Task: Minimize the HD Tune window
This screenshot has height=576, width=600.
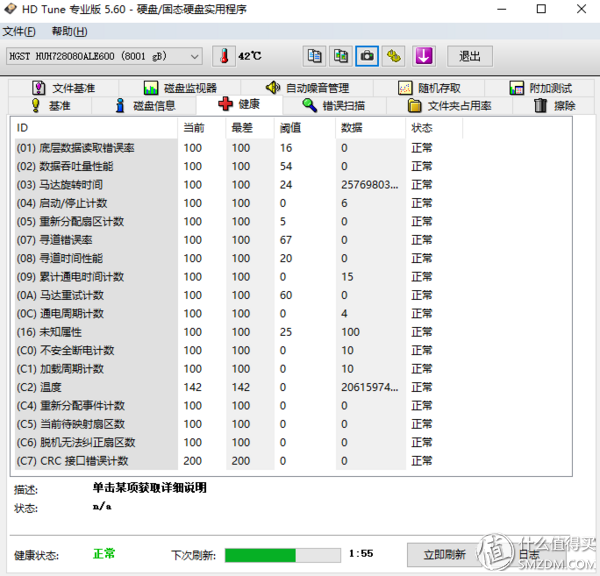Action: (501, 8)
